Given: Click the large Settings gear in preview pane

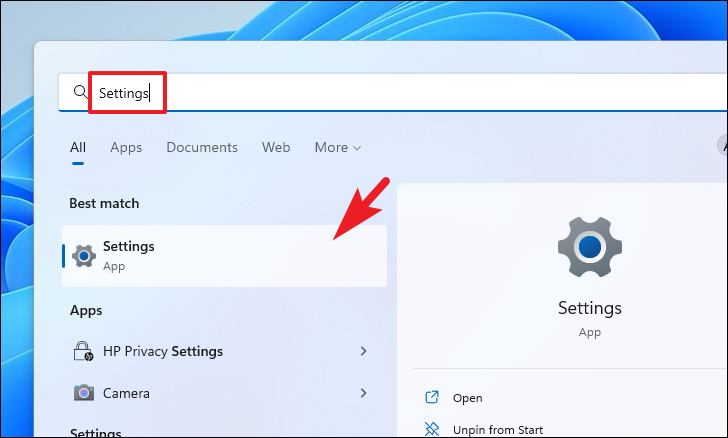Looking at the screenshot, I should click(590, 247).
